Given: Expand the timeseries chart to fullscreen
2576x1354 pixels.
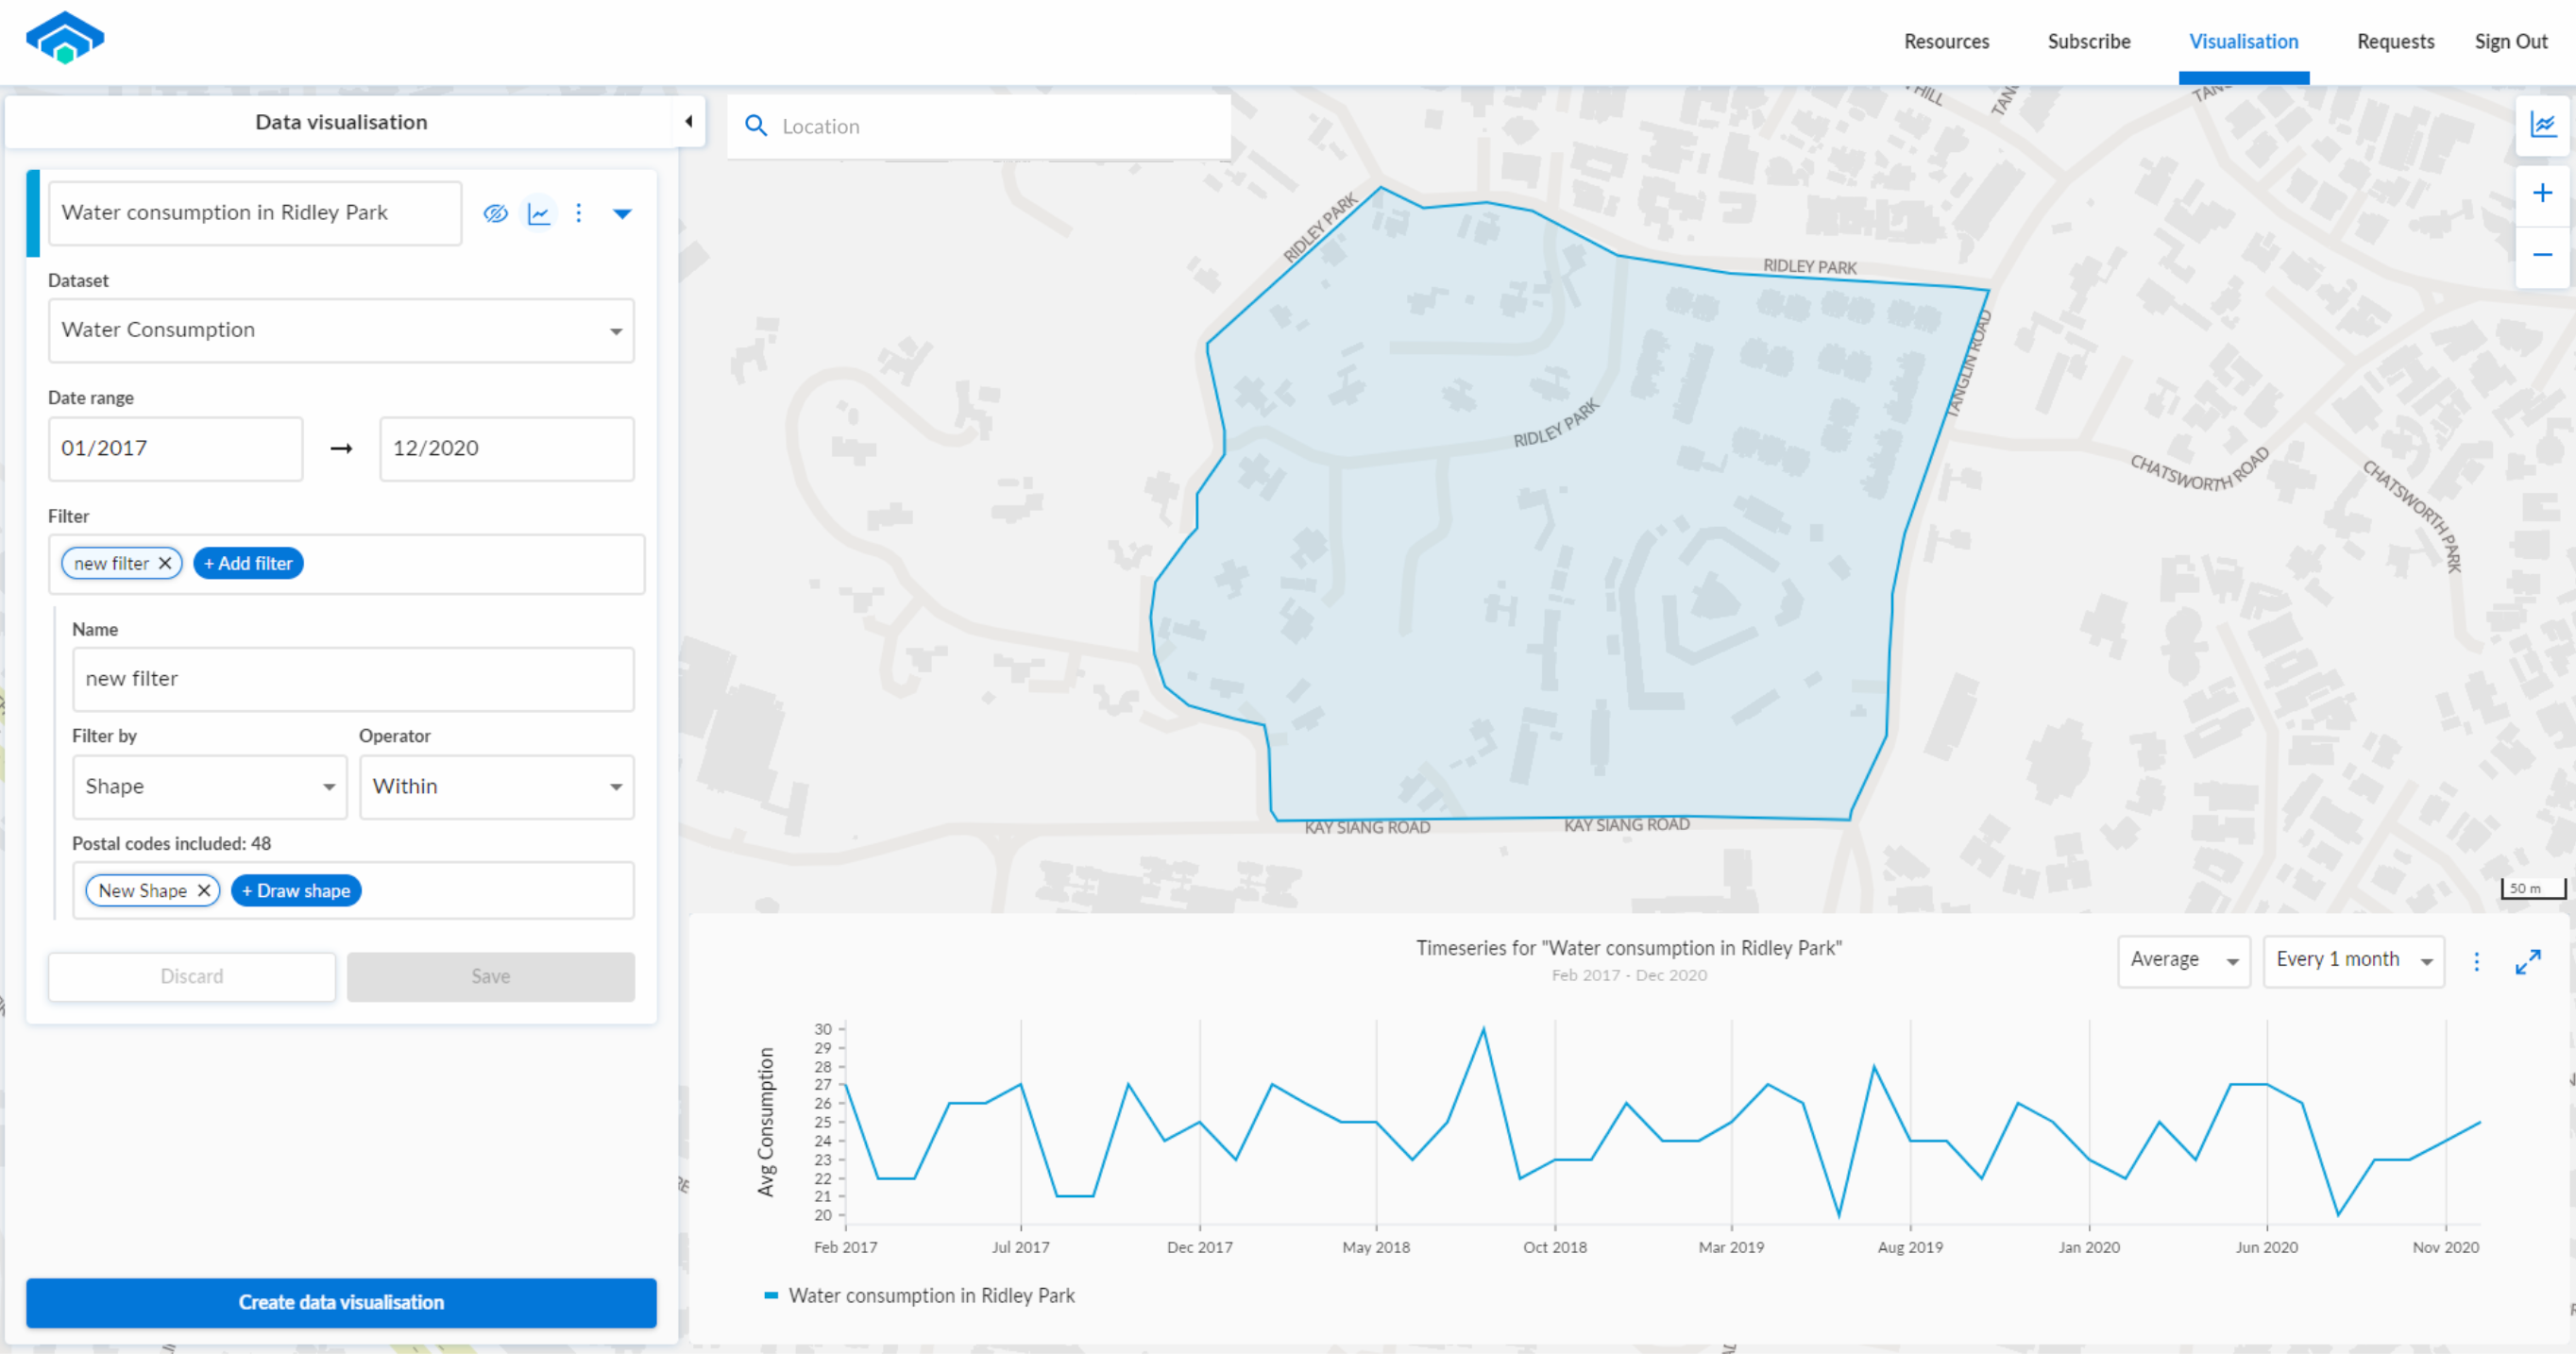Looking at the screenshot, I should [x=2528, y=962].
